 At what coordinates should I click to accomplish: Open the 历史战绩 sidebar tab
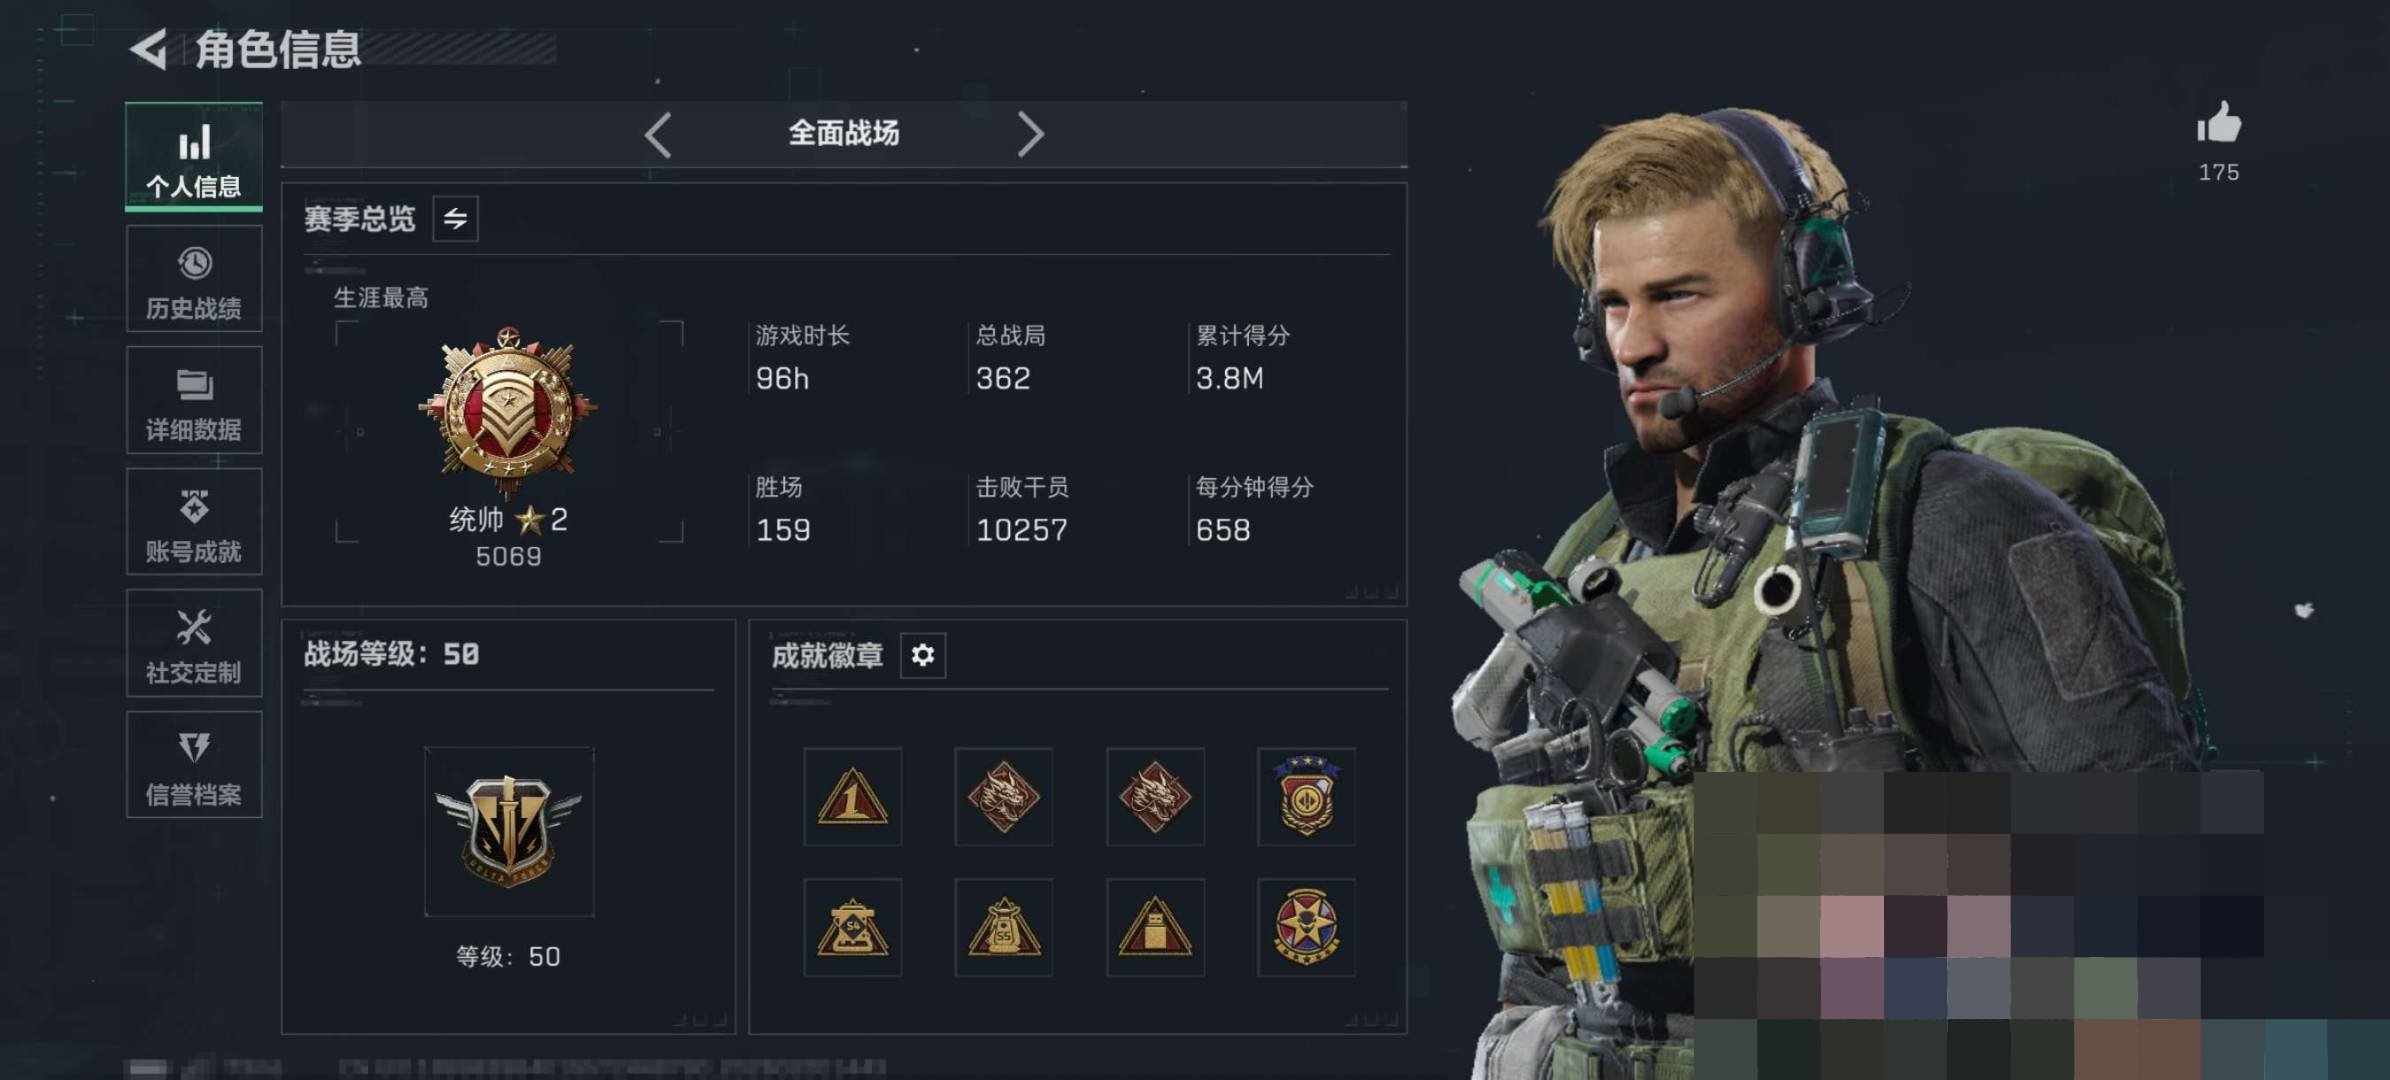click(x=194, y=279)
